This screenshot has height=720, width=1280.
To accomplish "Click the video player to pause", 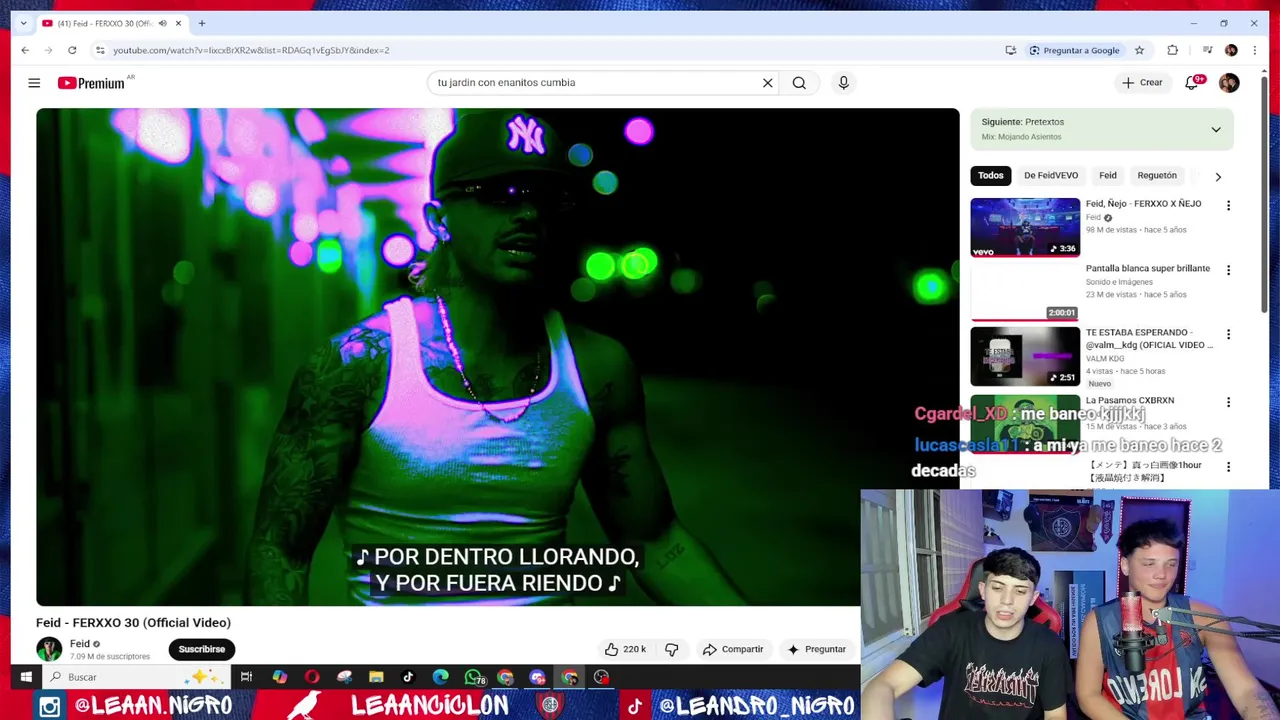I will (x=497, y=357).
